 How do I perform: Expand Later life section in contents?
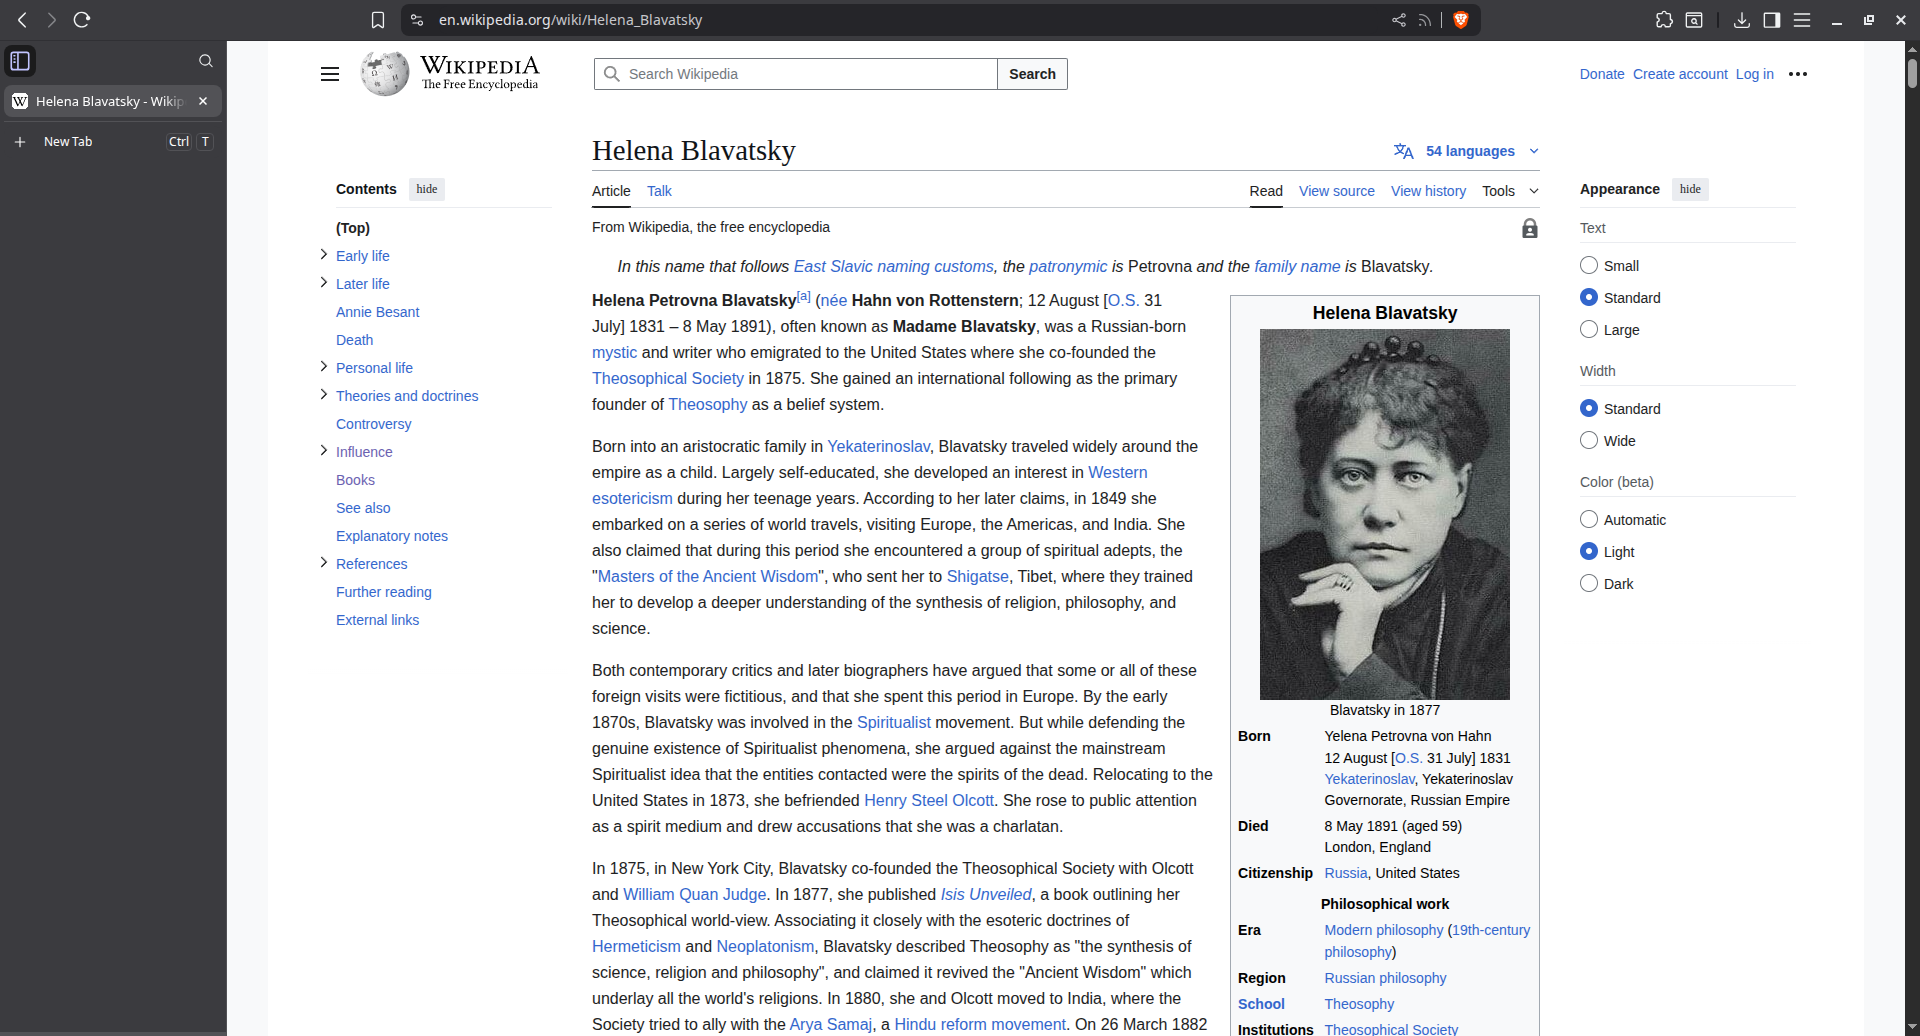click(x=324, y=283)
